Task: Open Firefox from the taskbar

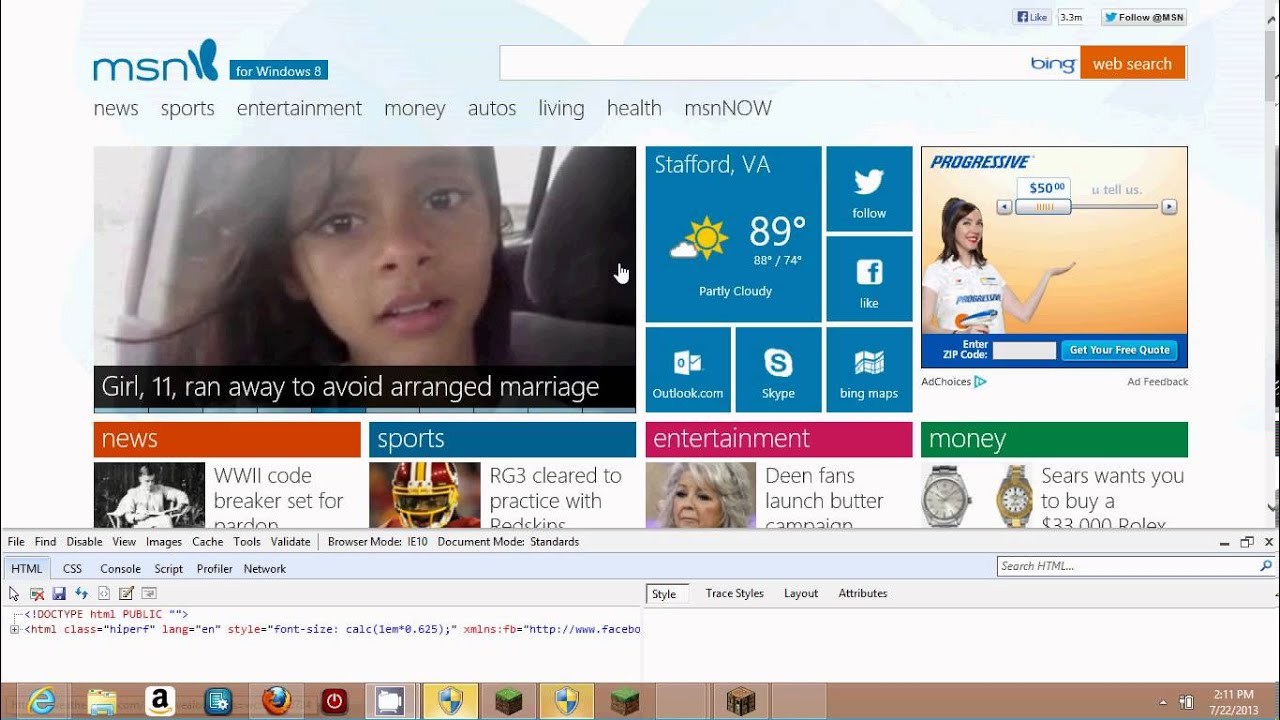Action: point(277,701)
